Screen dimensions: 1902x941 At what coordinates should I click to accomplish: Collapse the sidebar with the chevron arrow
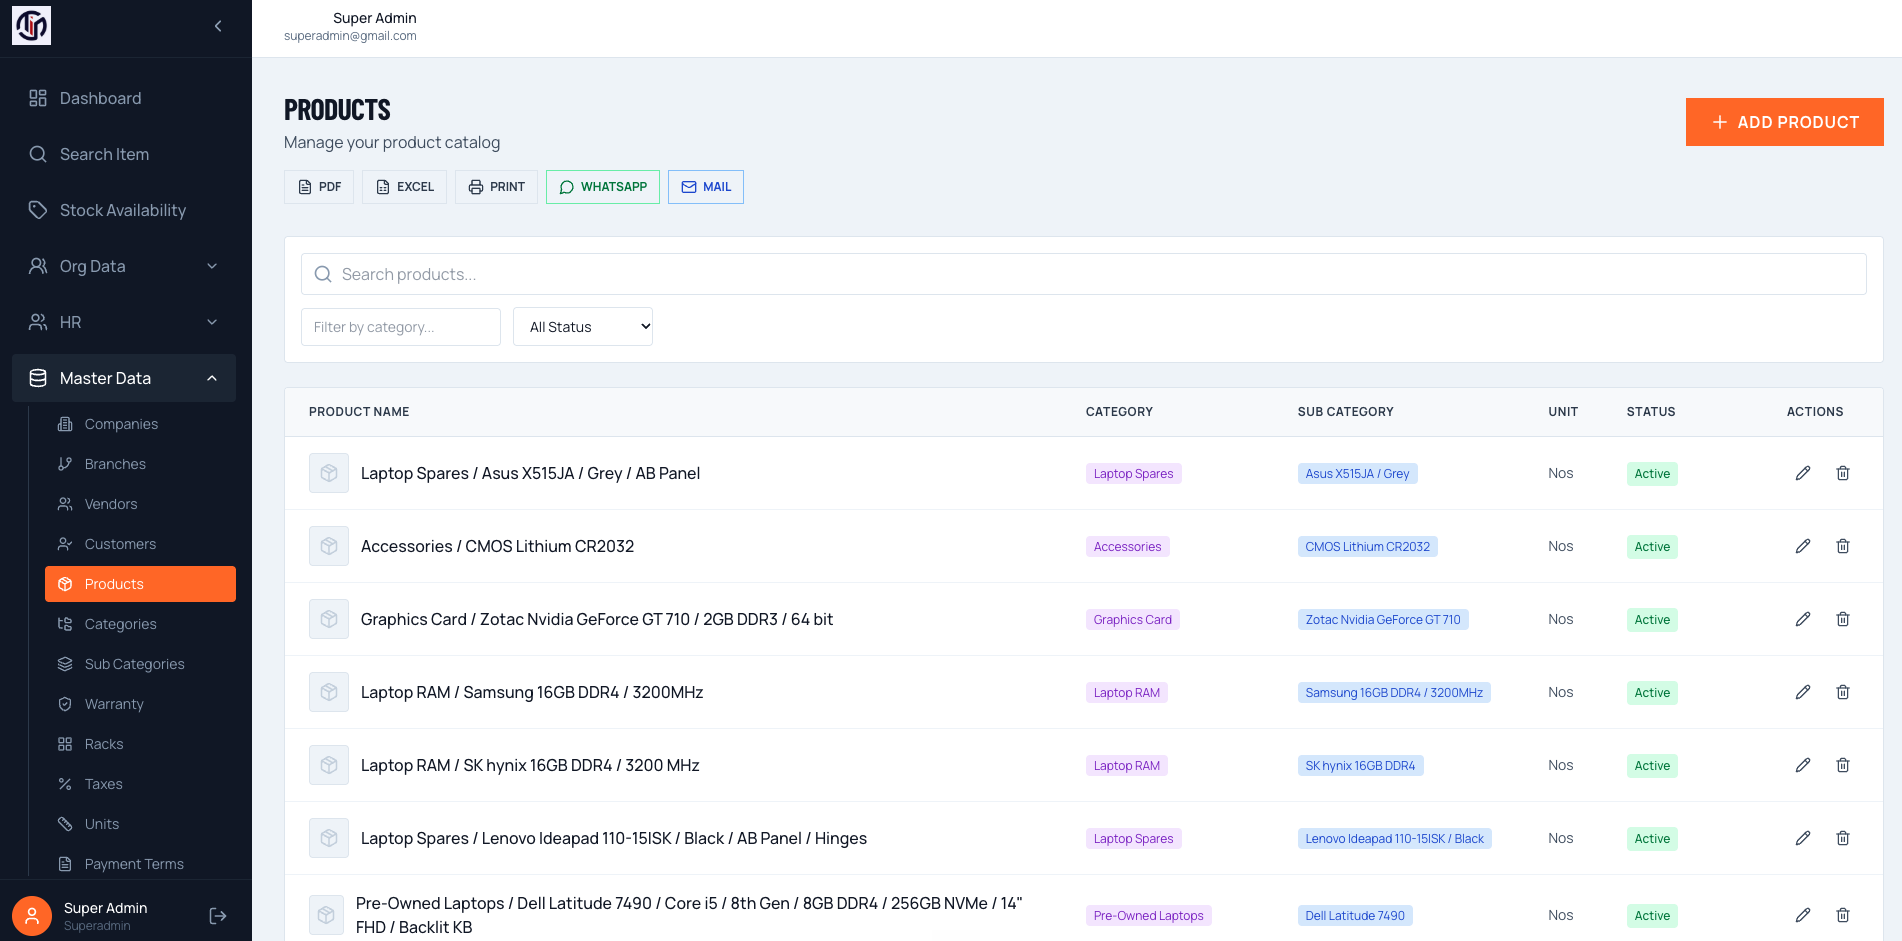(x=218, y=26)
